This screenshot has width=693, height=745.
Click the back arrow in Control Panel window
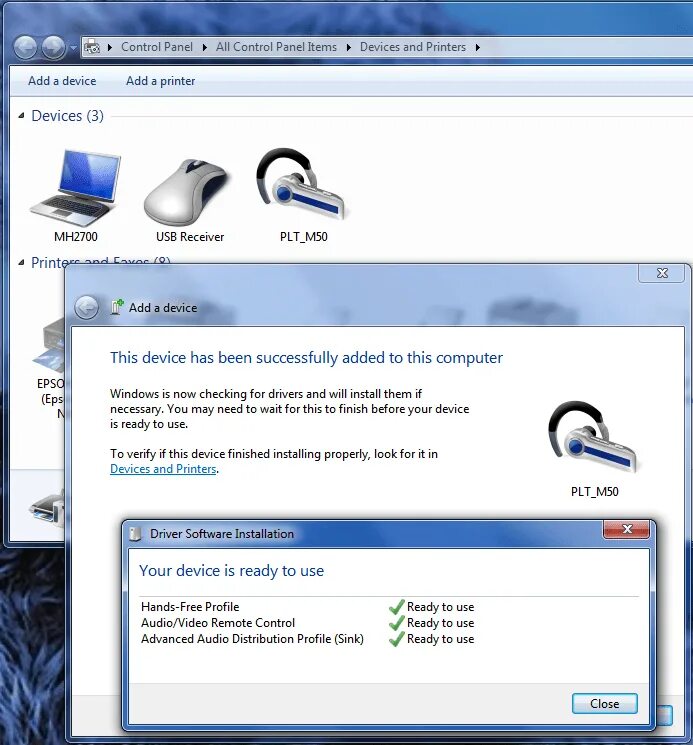pyautogui.click(x=25, y=47)
